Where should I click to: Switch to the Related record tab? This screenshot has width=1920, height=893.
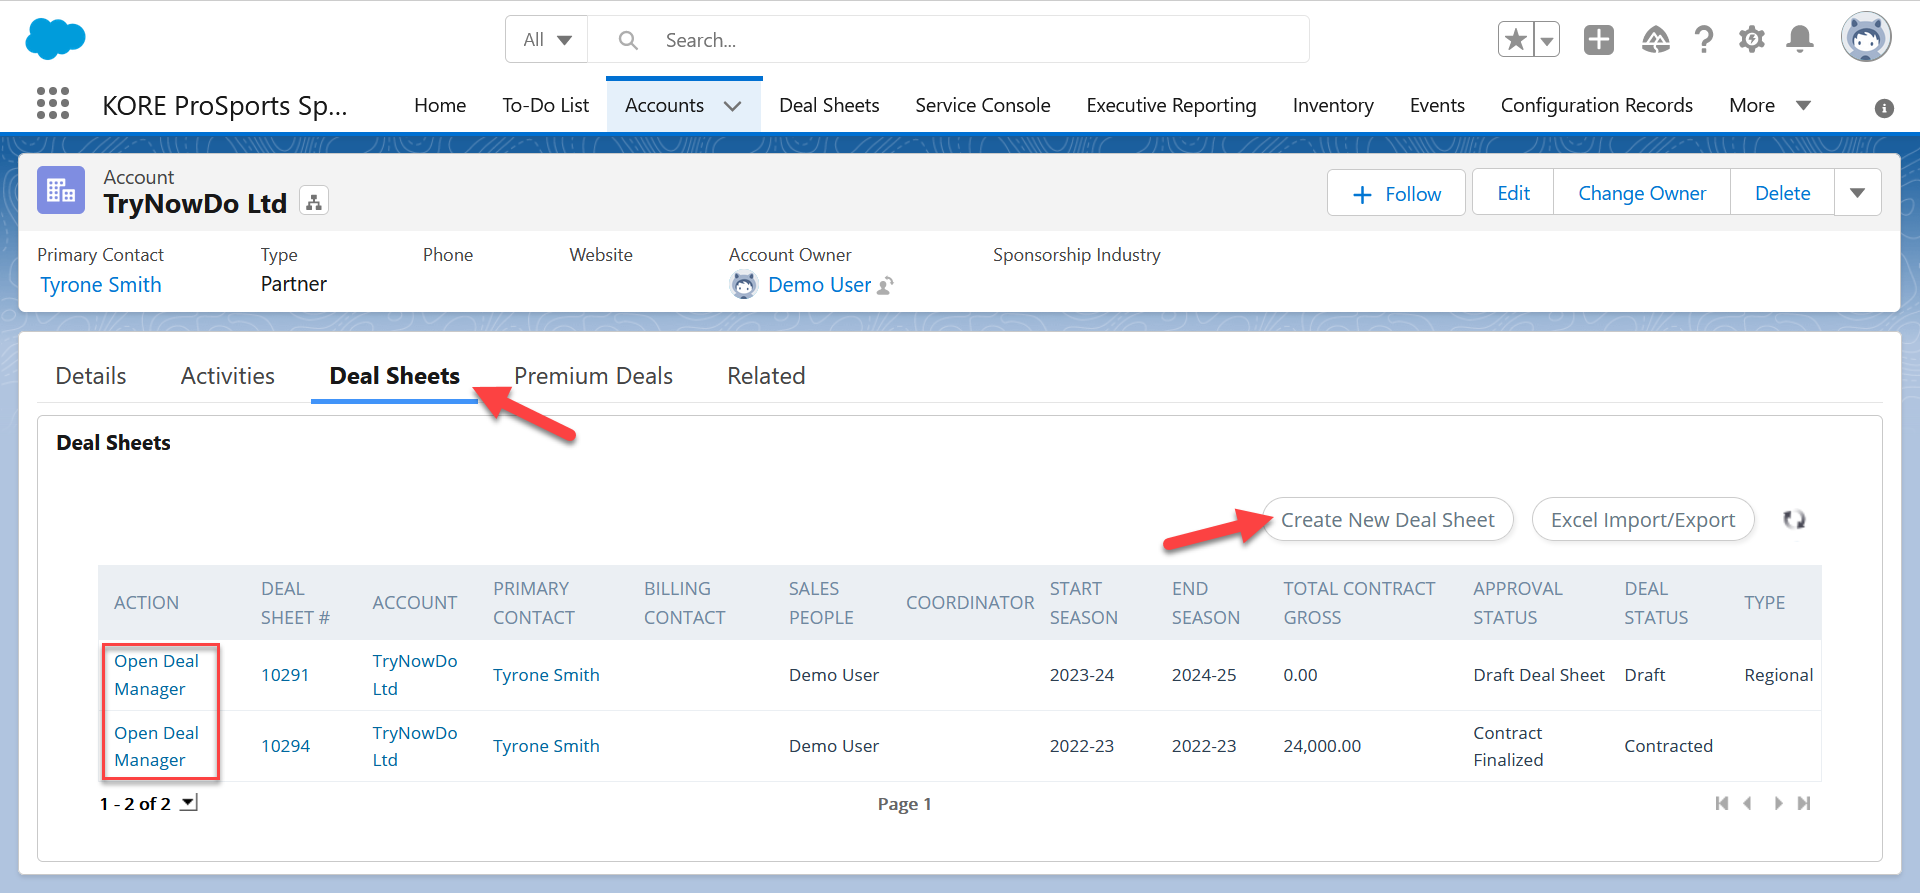coord(766,376)
